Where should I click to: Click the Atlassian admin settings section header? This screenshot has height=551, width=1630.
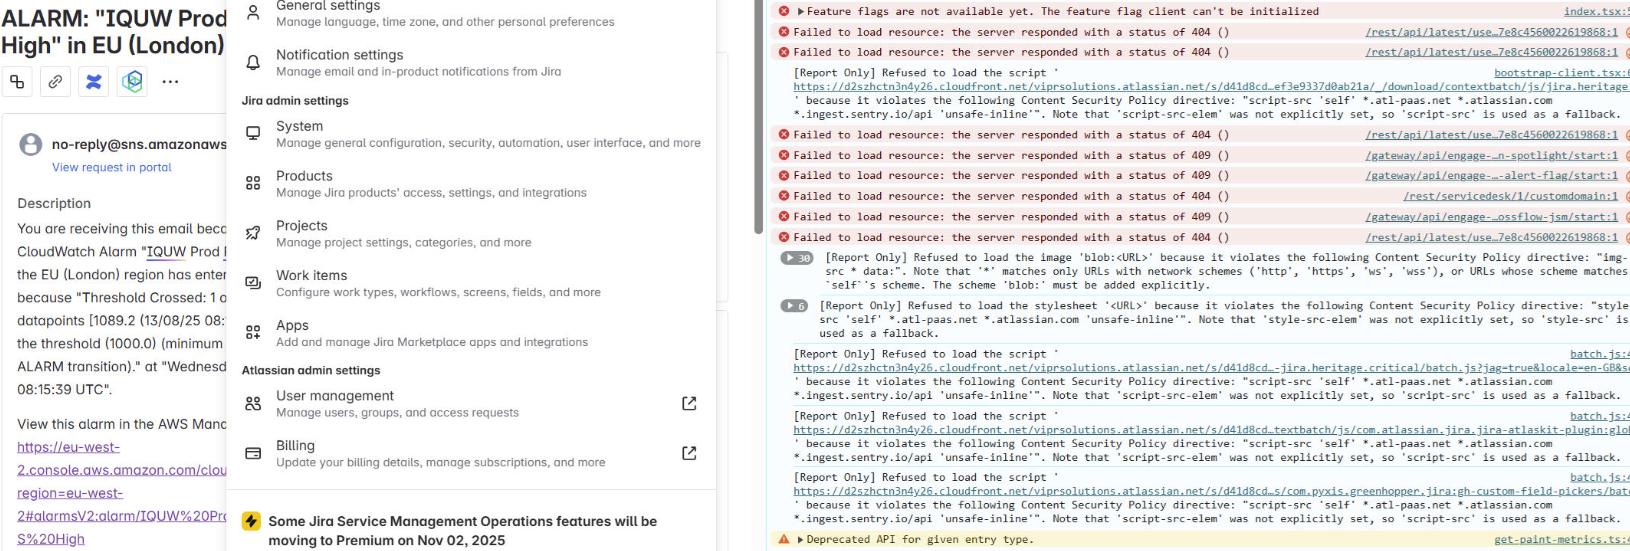pyautogui.click(x=311, y=370)
